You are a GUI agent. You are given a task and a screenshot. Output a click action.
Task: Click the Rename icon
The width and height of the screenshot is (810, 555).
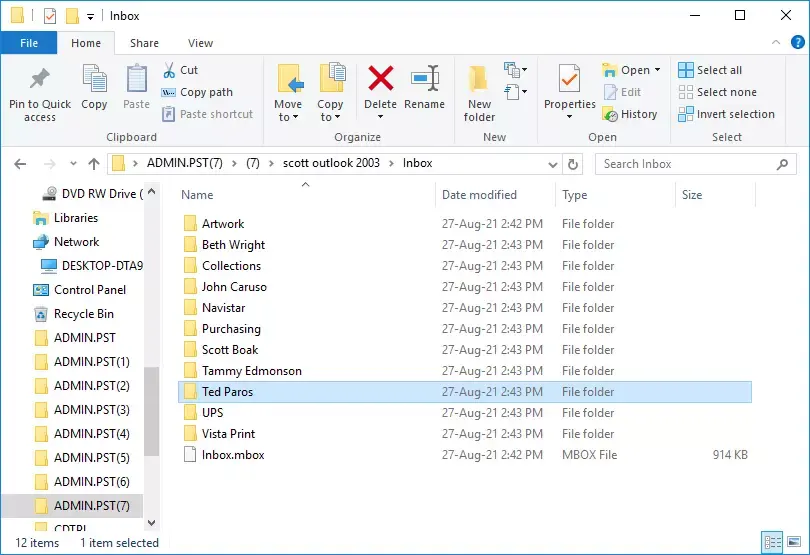(x=425, y=78)
